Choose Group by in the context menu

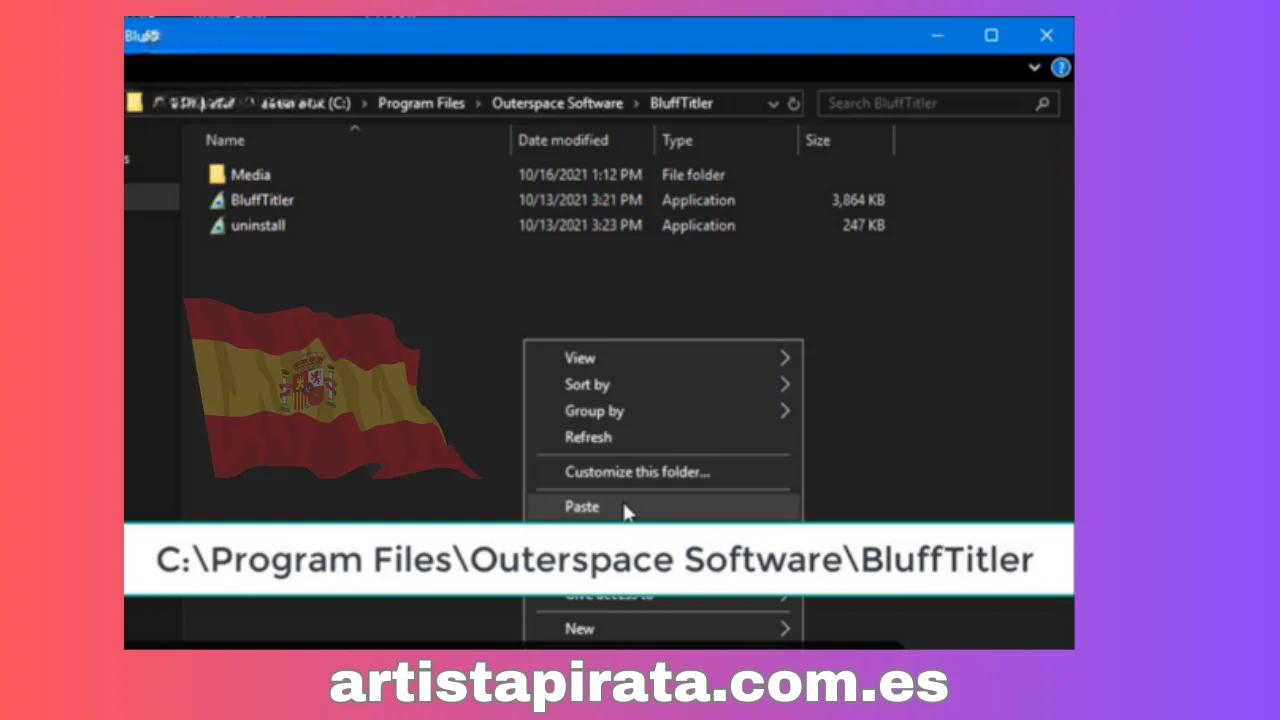[594, 411]
